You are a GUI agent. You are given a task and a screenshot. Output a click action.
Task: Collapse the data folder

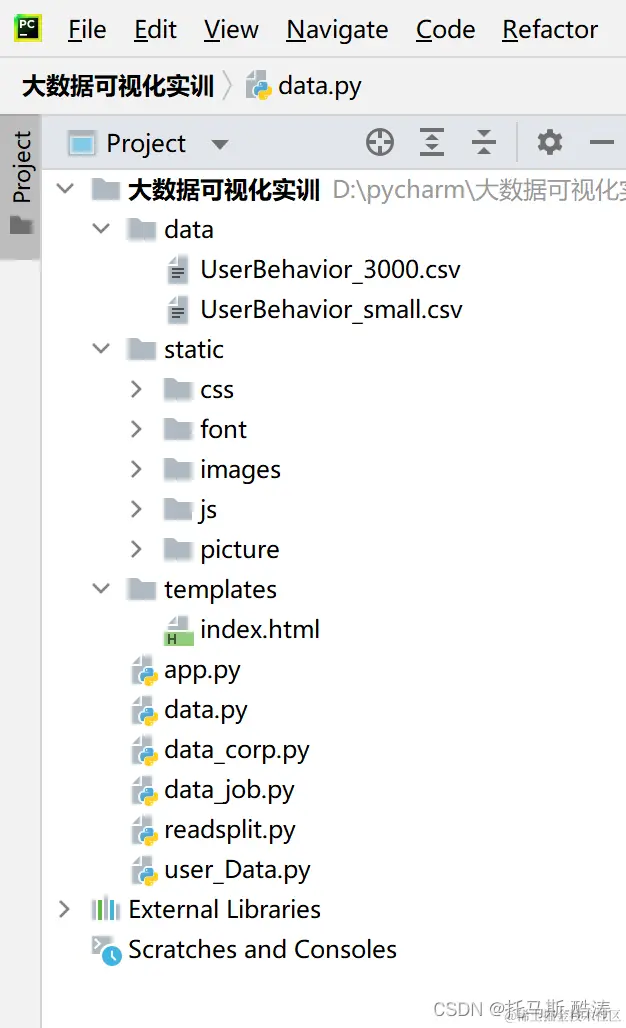[101, 229]
